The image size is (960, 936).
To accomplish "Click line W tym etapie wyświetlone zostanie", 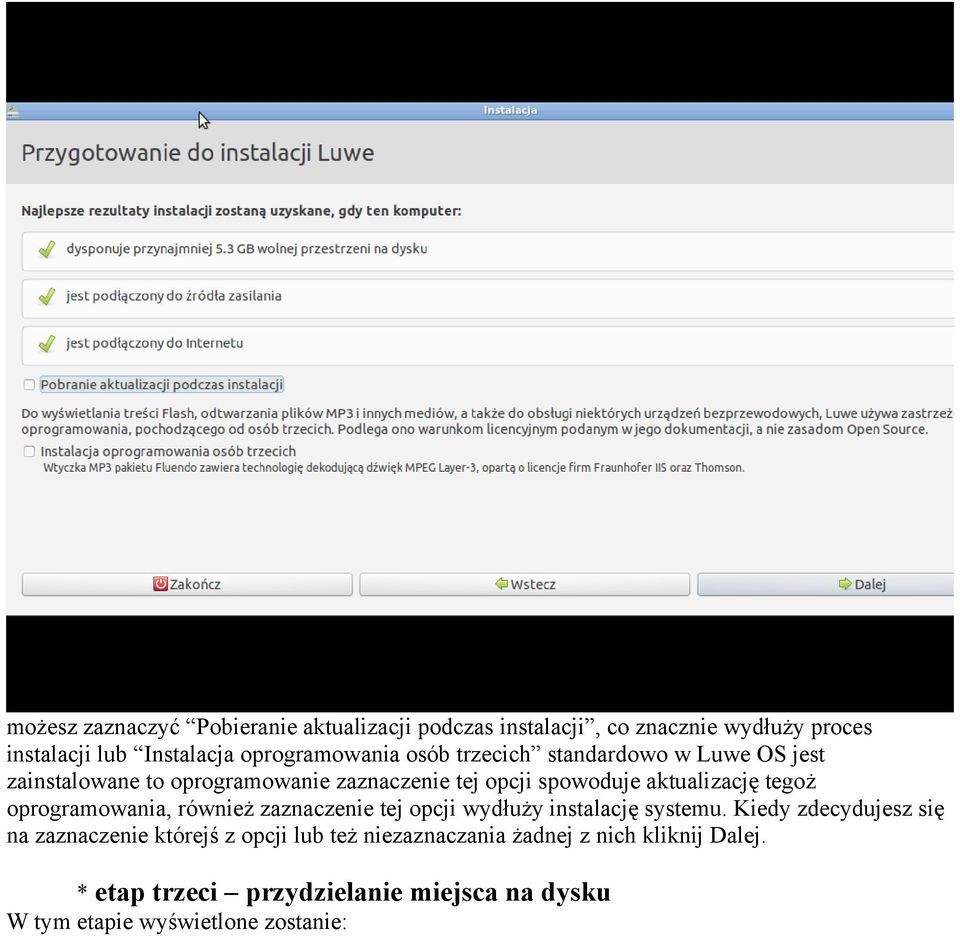I will pos(177,921).
